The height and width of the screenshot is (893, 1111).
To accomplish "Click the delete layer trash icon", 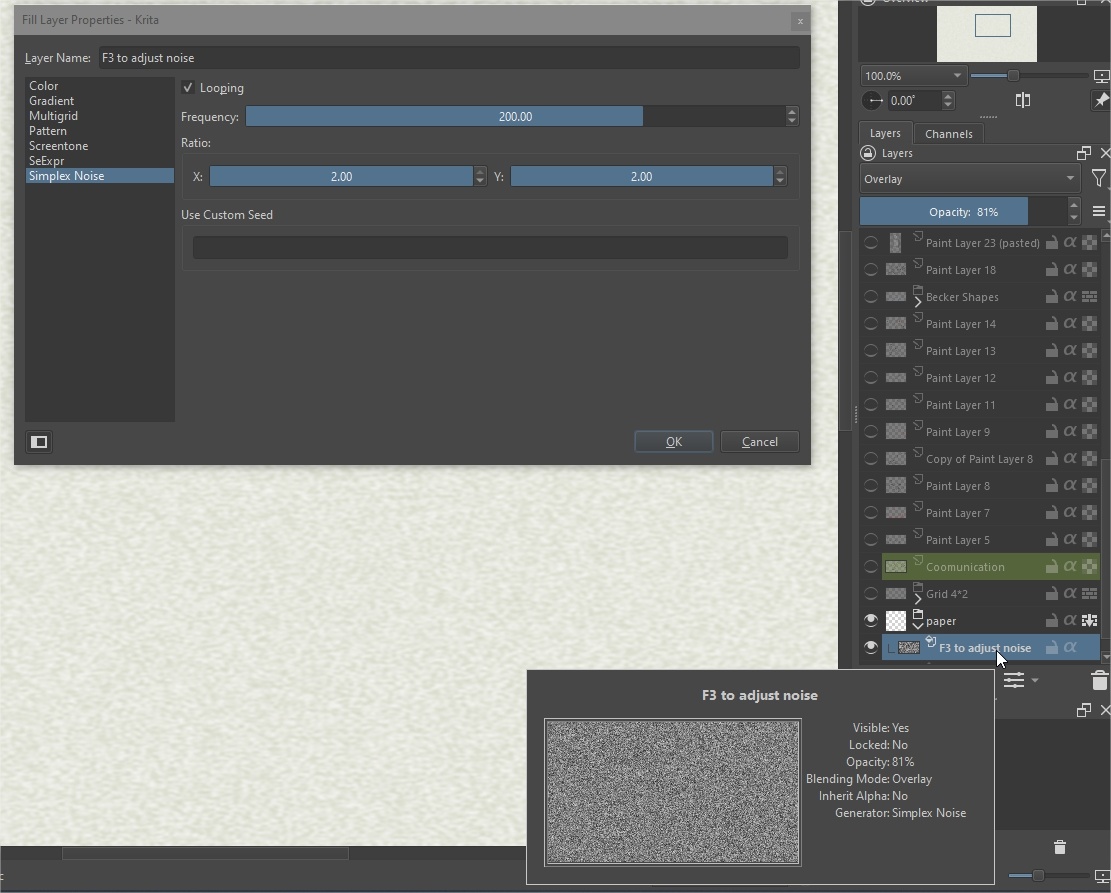I will [x=1099, y=681].
